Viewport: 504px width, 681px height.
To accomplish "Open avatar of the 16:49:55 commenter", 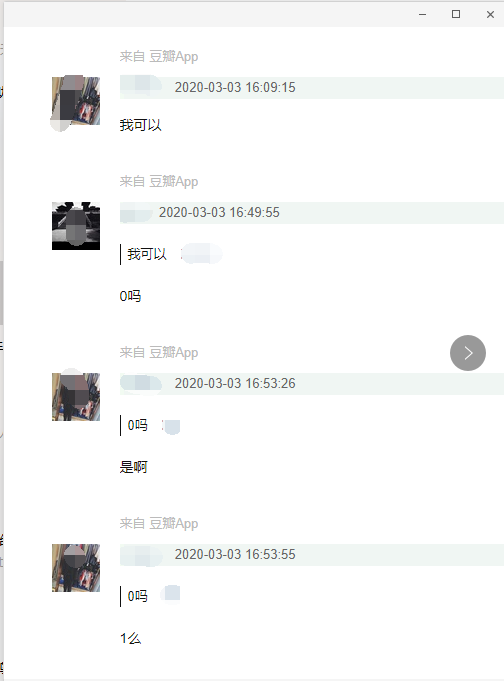I will point(76,226).
